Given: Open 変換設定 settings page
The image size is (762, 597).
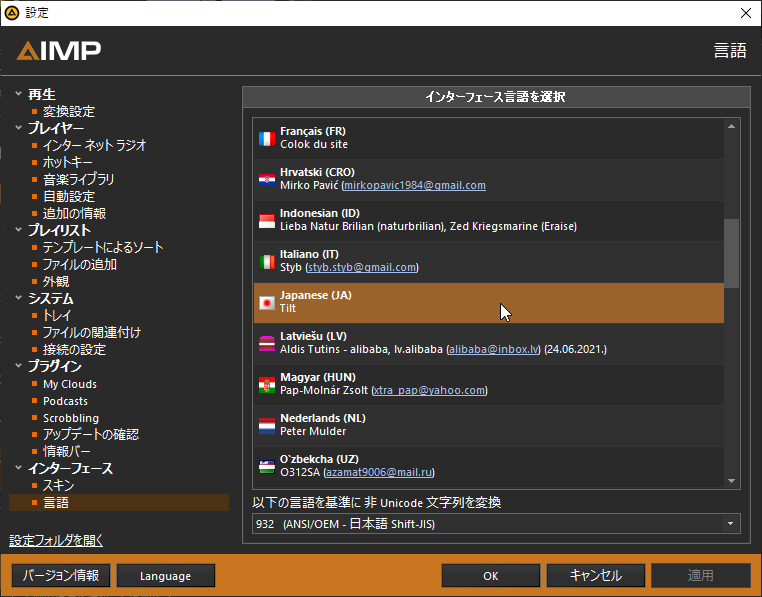Looking at the screenshot, I should tap(69, 111).
